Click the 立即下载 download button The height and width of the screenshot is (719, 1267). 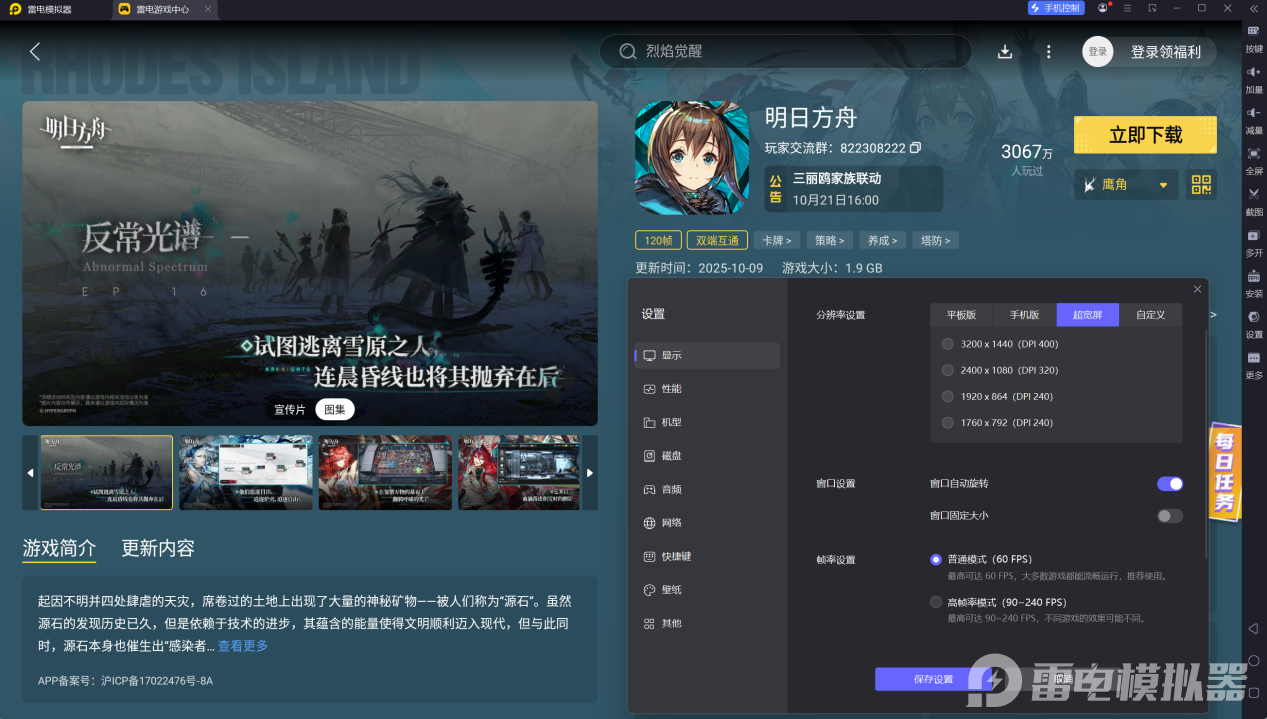[x=1145, y=134]
